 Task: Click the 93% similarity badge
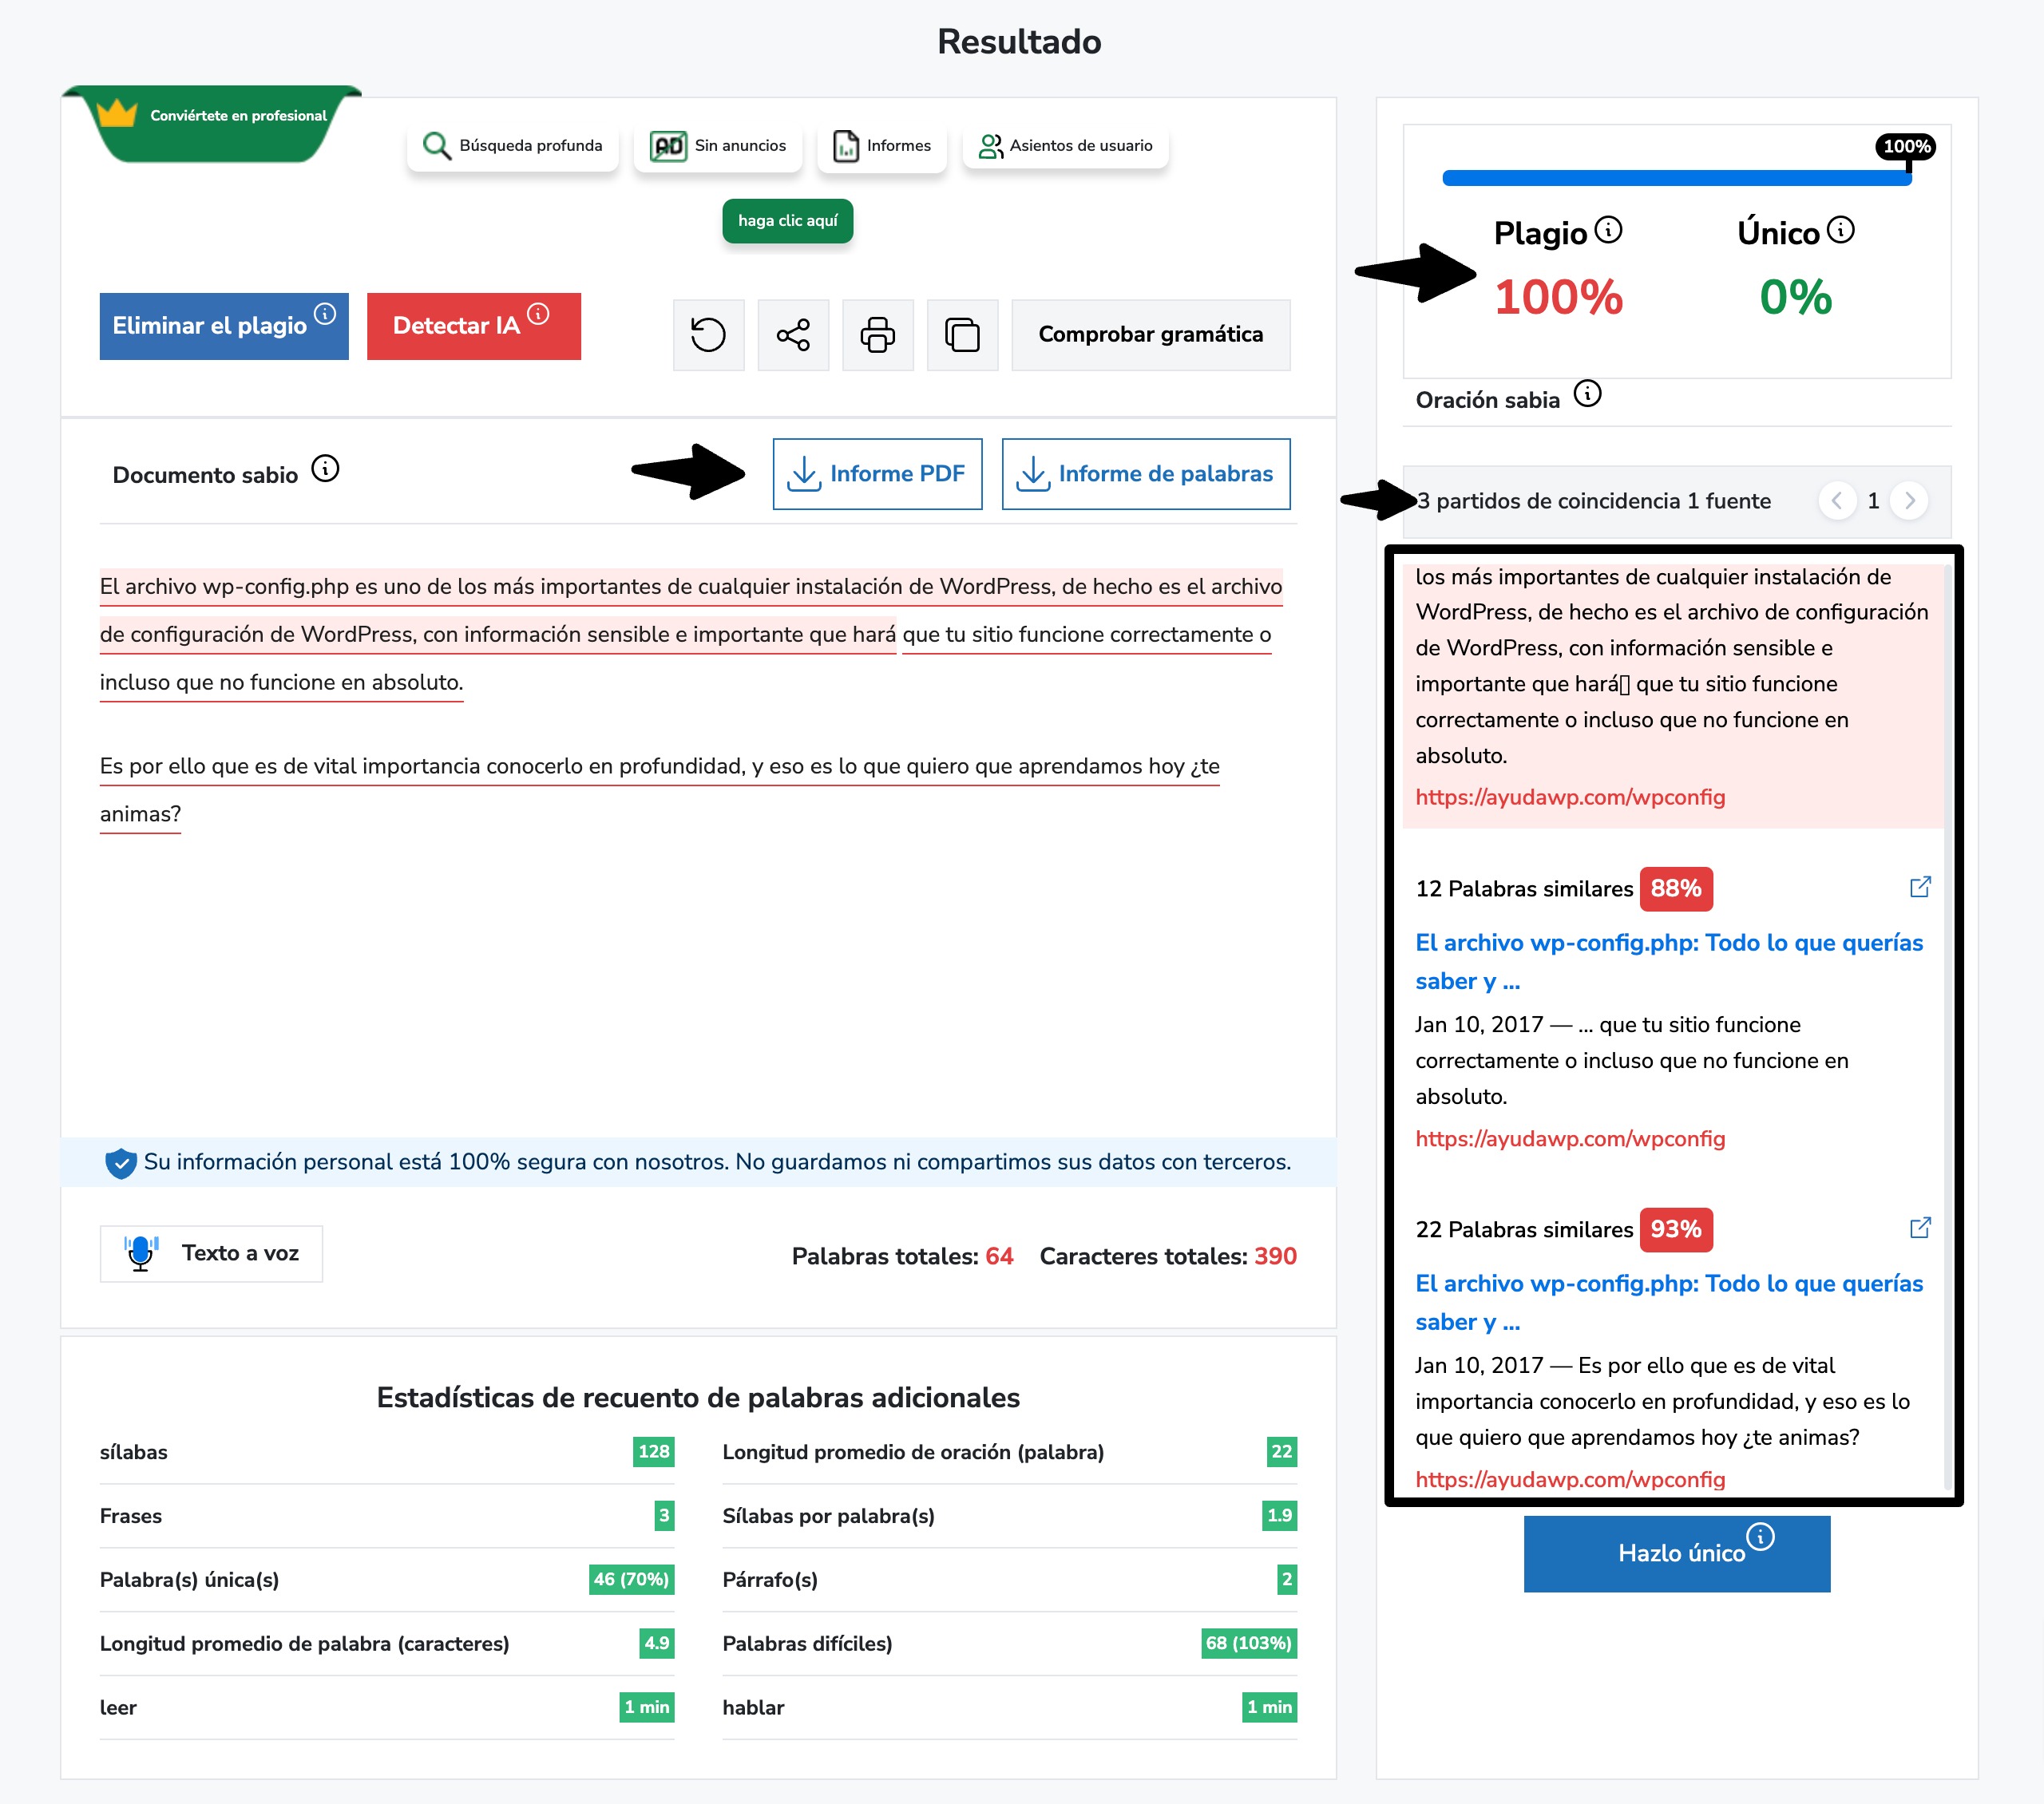coord(1675,1229)
